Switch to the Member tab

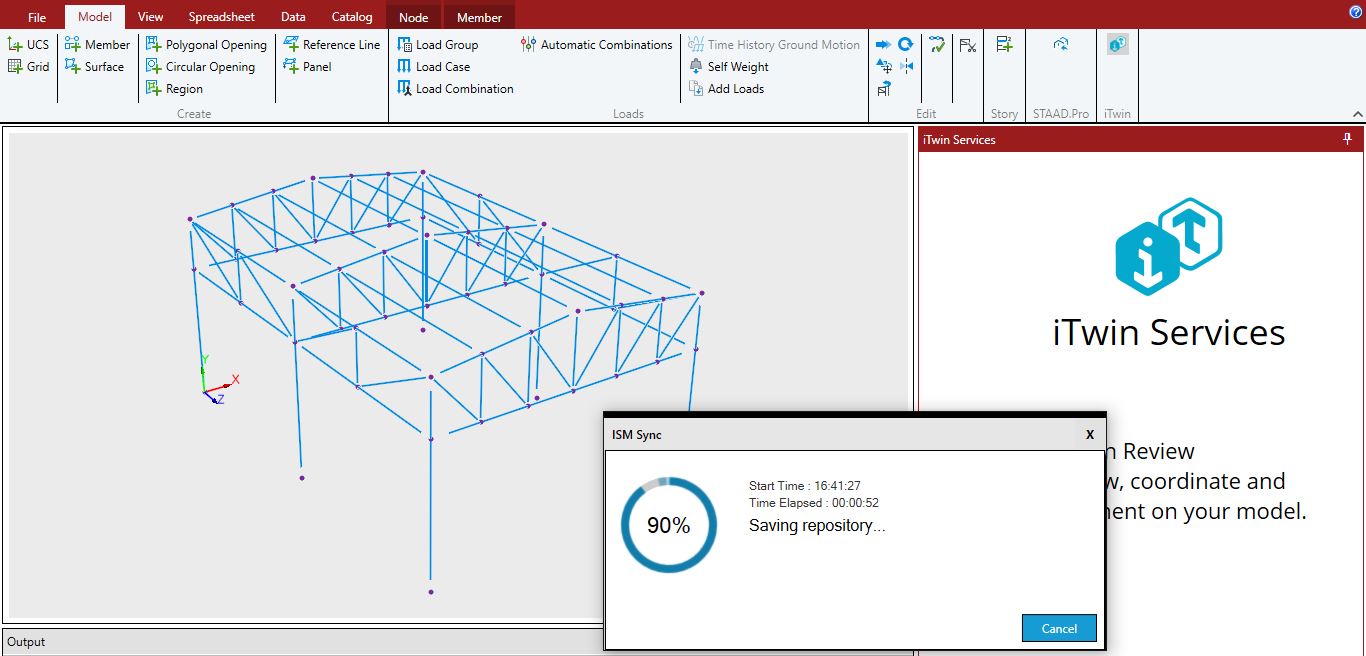[479, 17]
